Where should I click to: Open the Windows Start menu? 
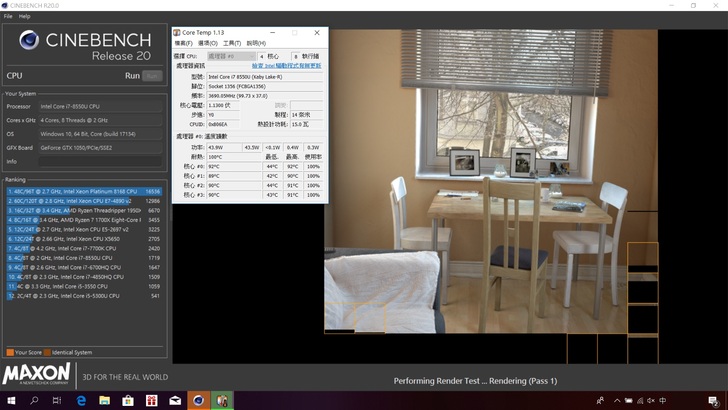pyautogui.click(x=11, y=400)
